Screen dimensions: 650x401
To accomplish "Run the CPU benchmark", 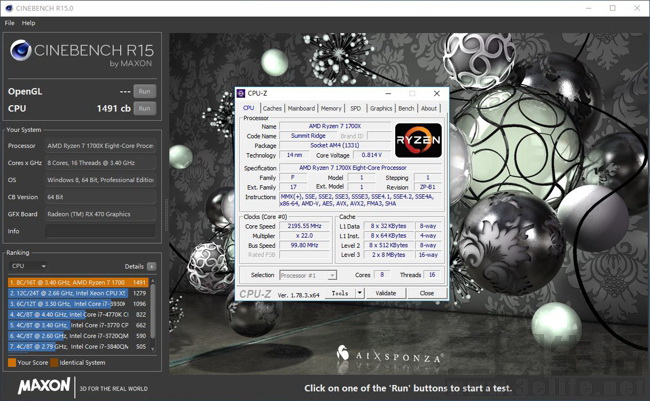I will click(144, 108).
